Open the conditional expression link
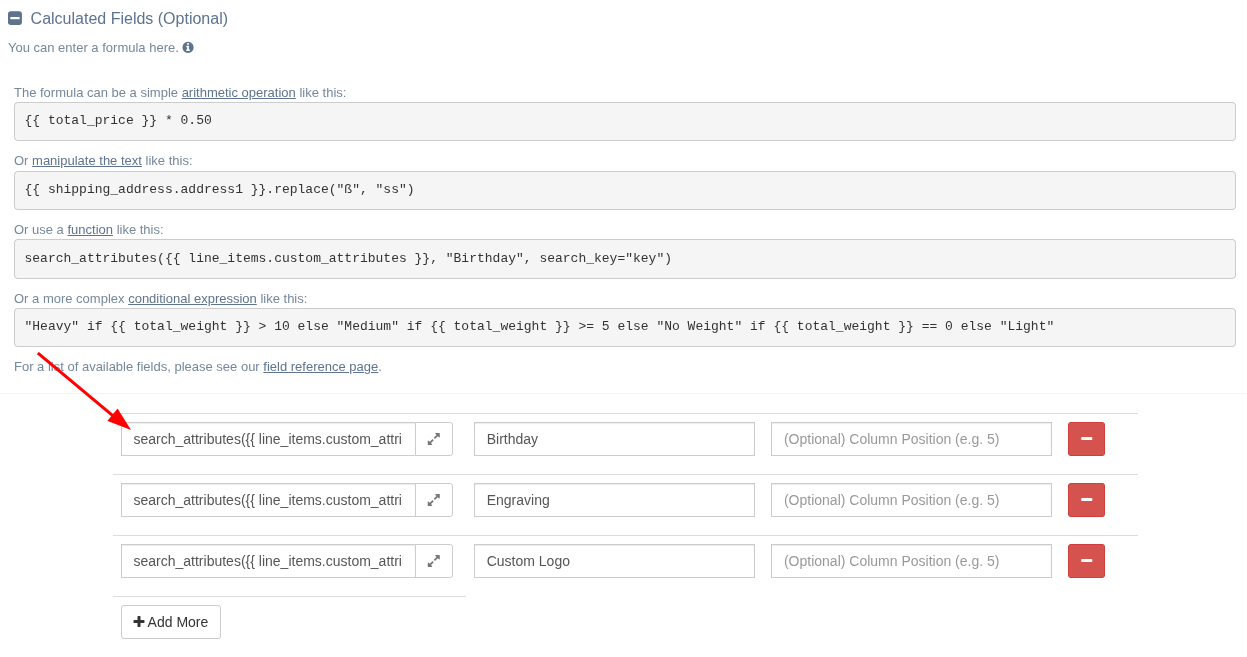1247x657 pixels. (192, 298)
